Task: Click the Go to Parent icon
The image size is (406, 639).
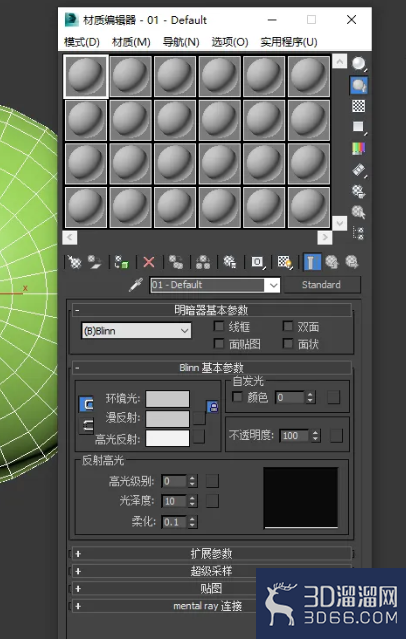Action: tap(332, 262)
